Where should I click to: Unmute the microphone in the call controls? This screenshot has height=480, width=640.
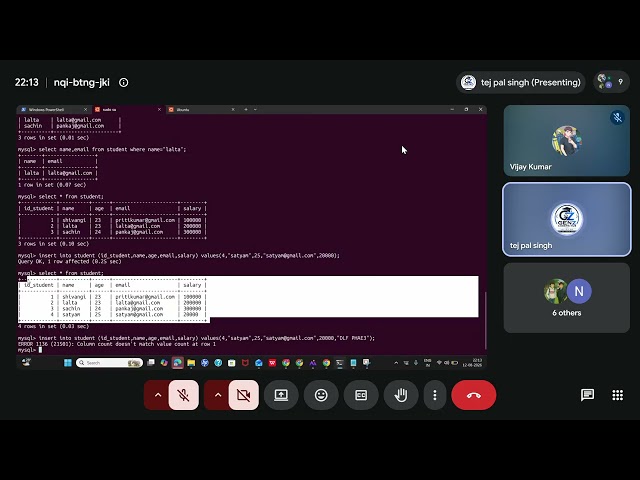[184, 395]
